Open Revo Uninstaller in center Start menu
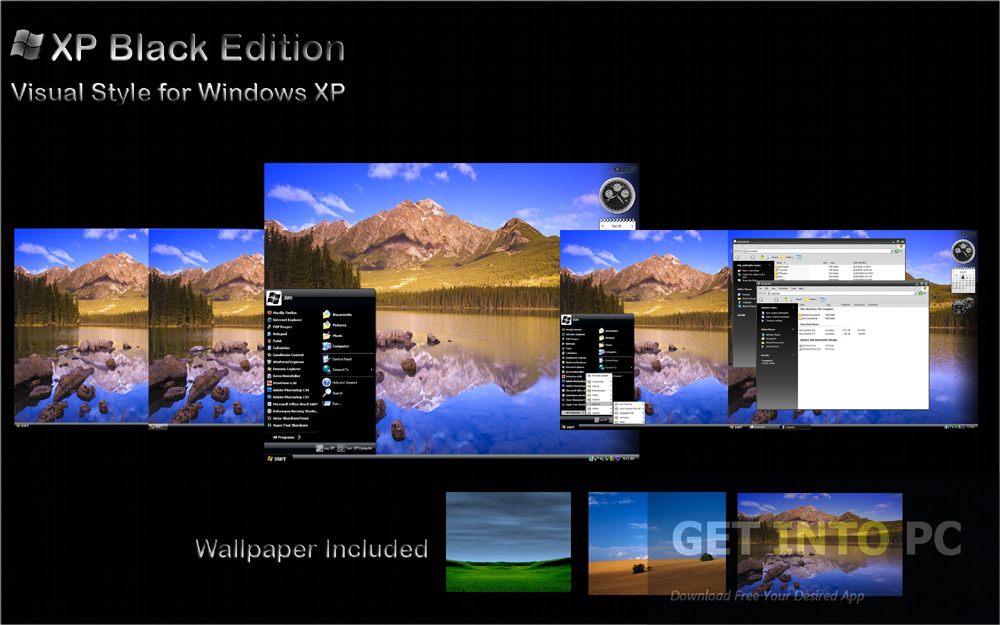The image size is (1000, 625). 284,376
